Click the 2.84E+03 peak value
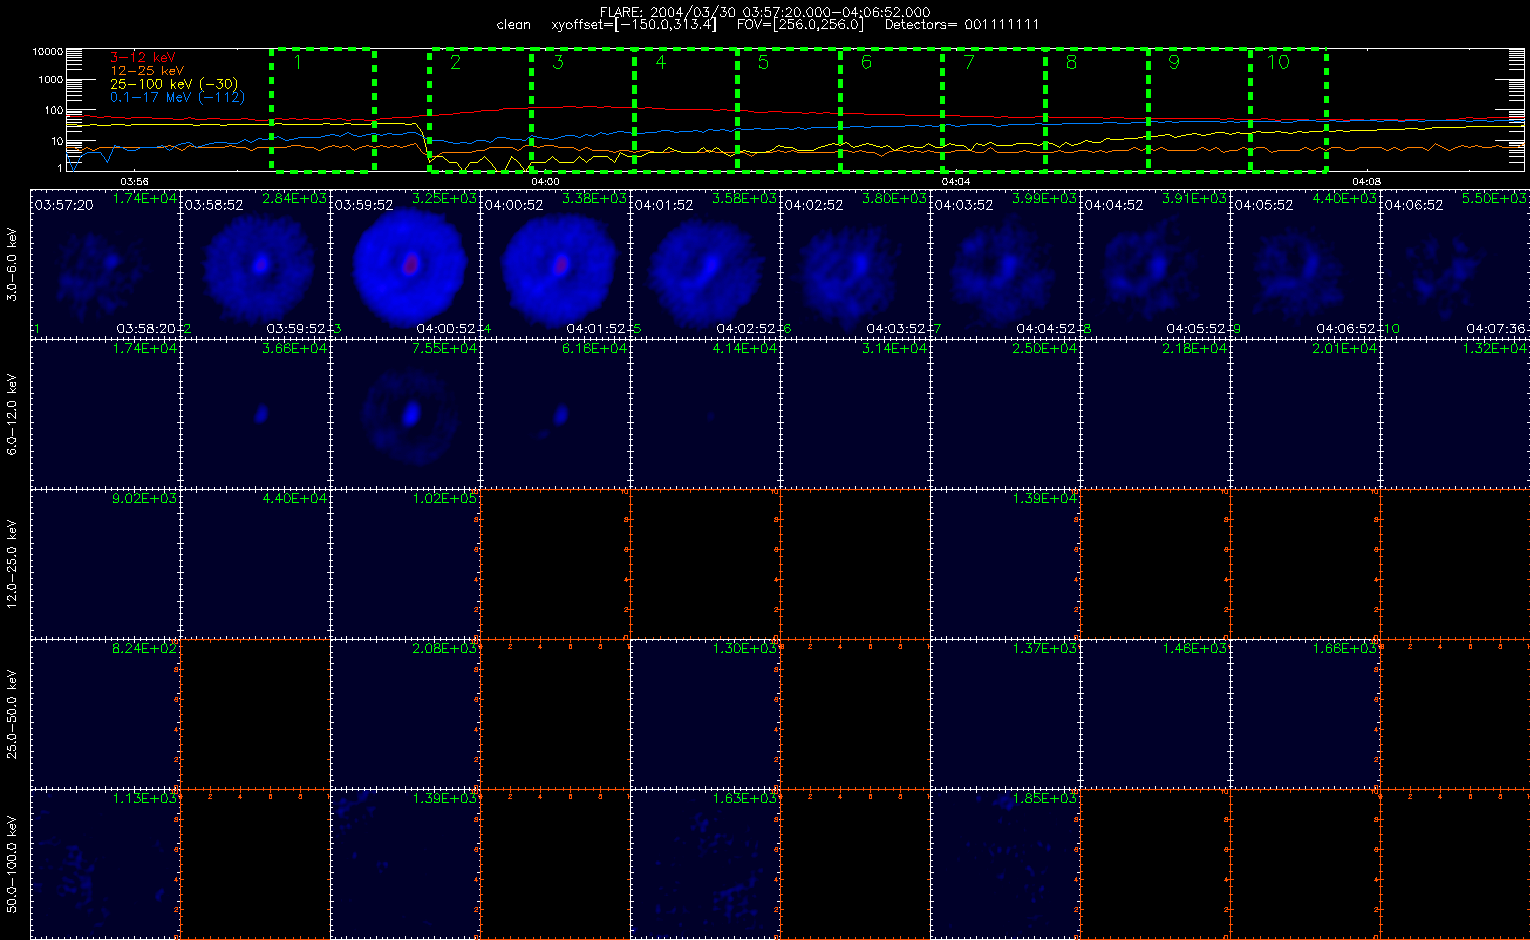The image size is (1530, 940). pos(294,199)
